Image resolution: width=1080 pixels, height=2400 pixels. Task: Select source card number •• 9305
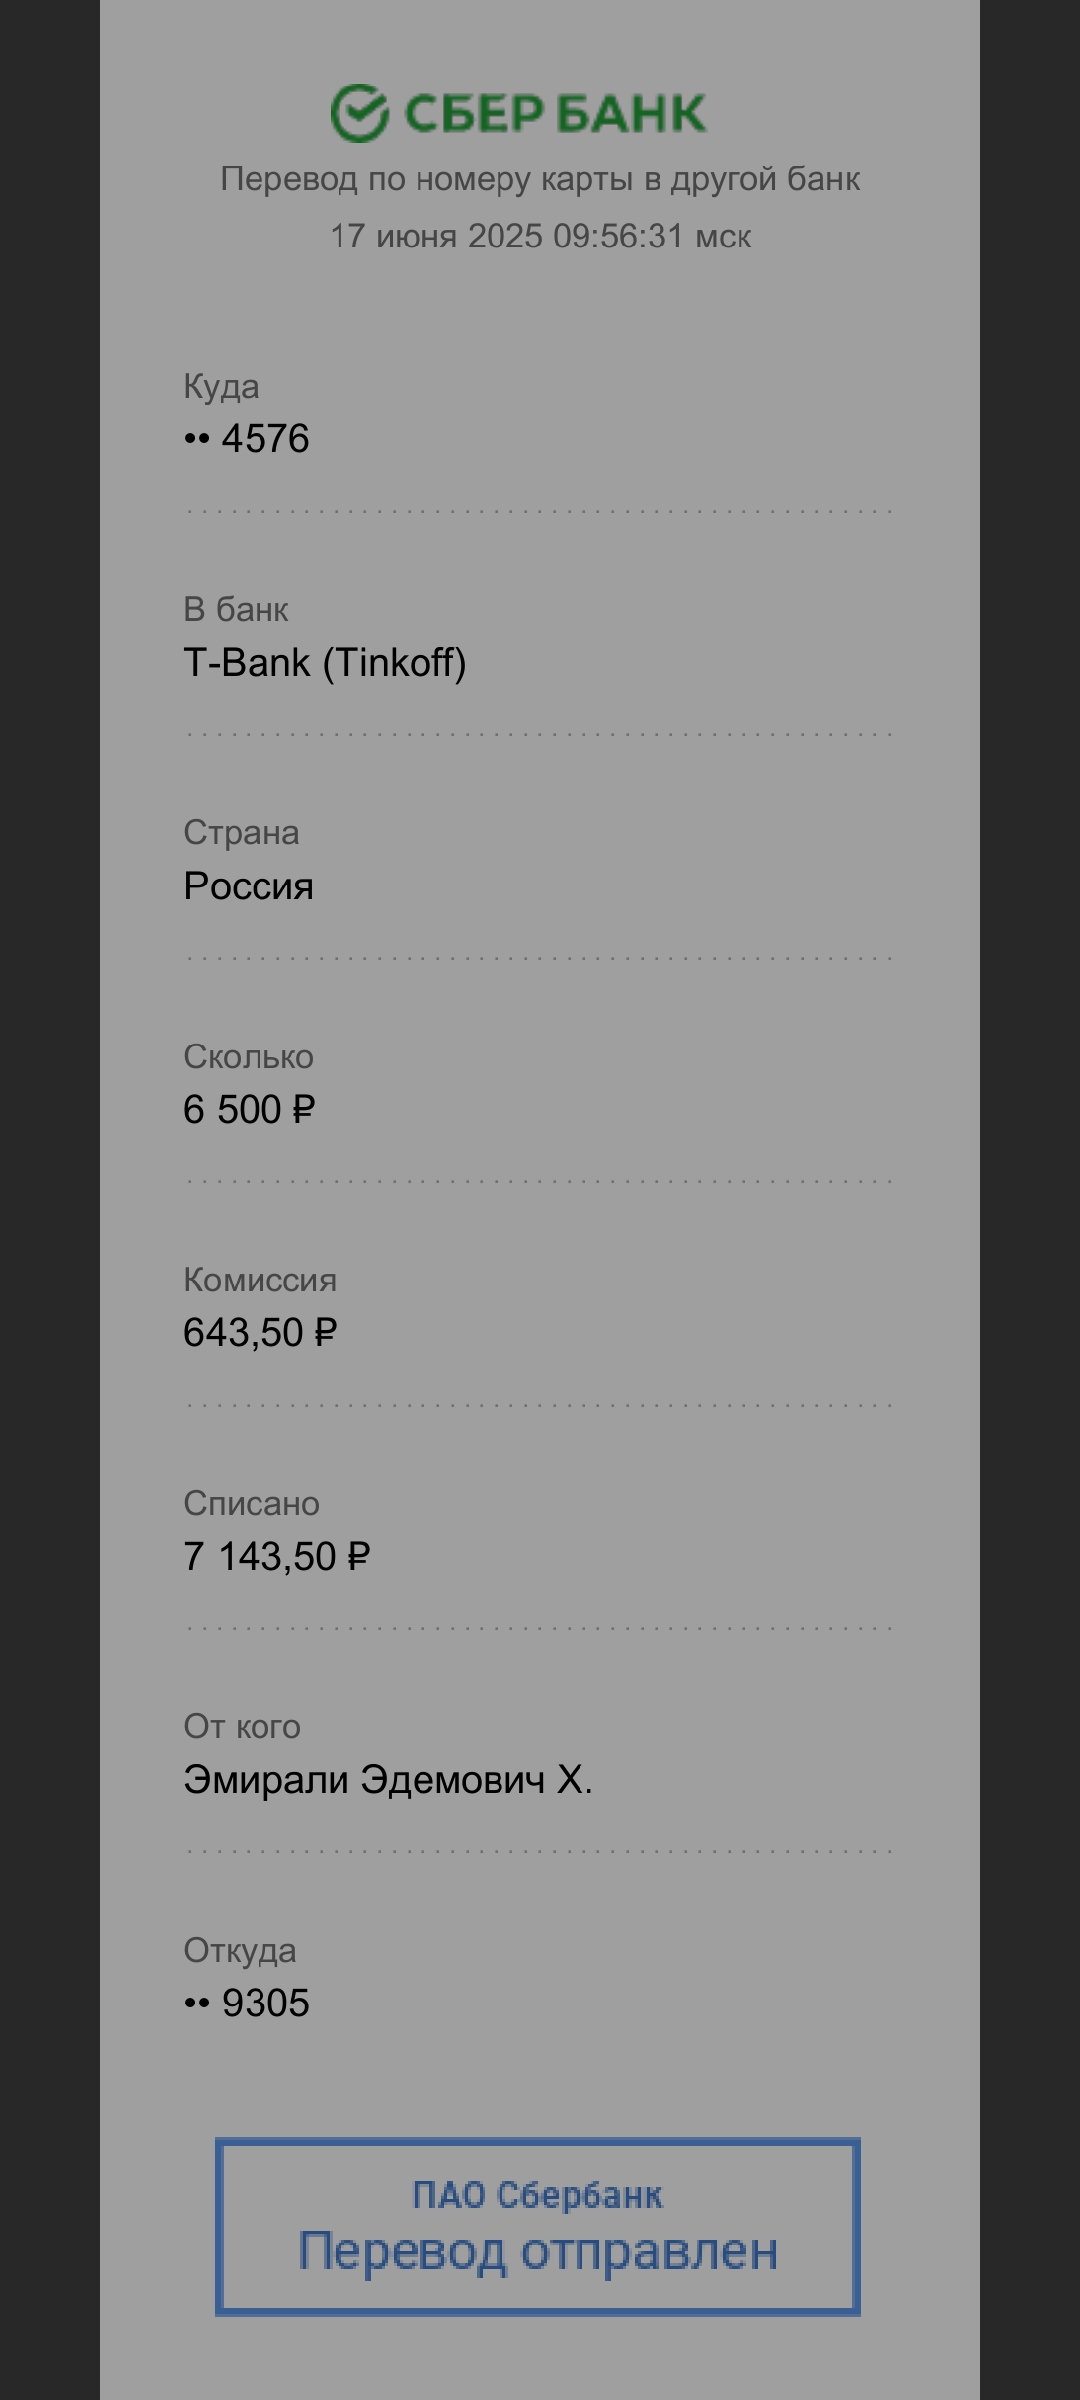[x=246, y=2004]
